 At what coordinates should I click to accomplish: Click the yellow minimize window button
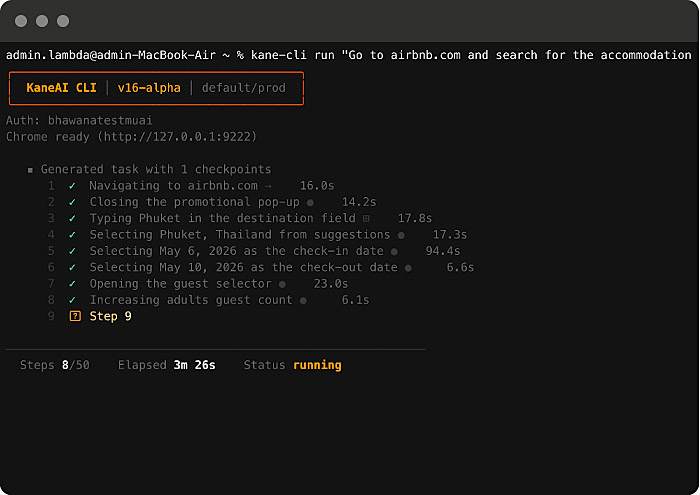(42, 21)
